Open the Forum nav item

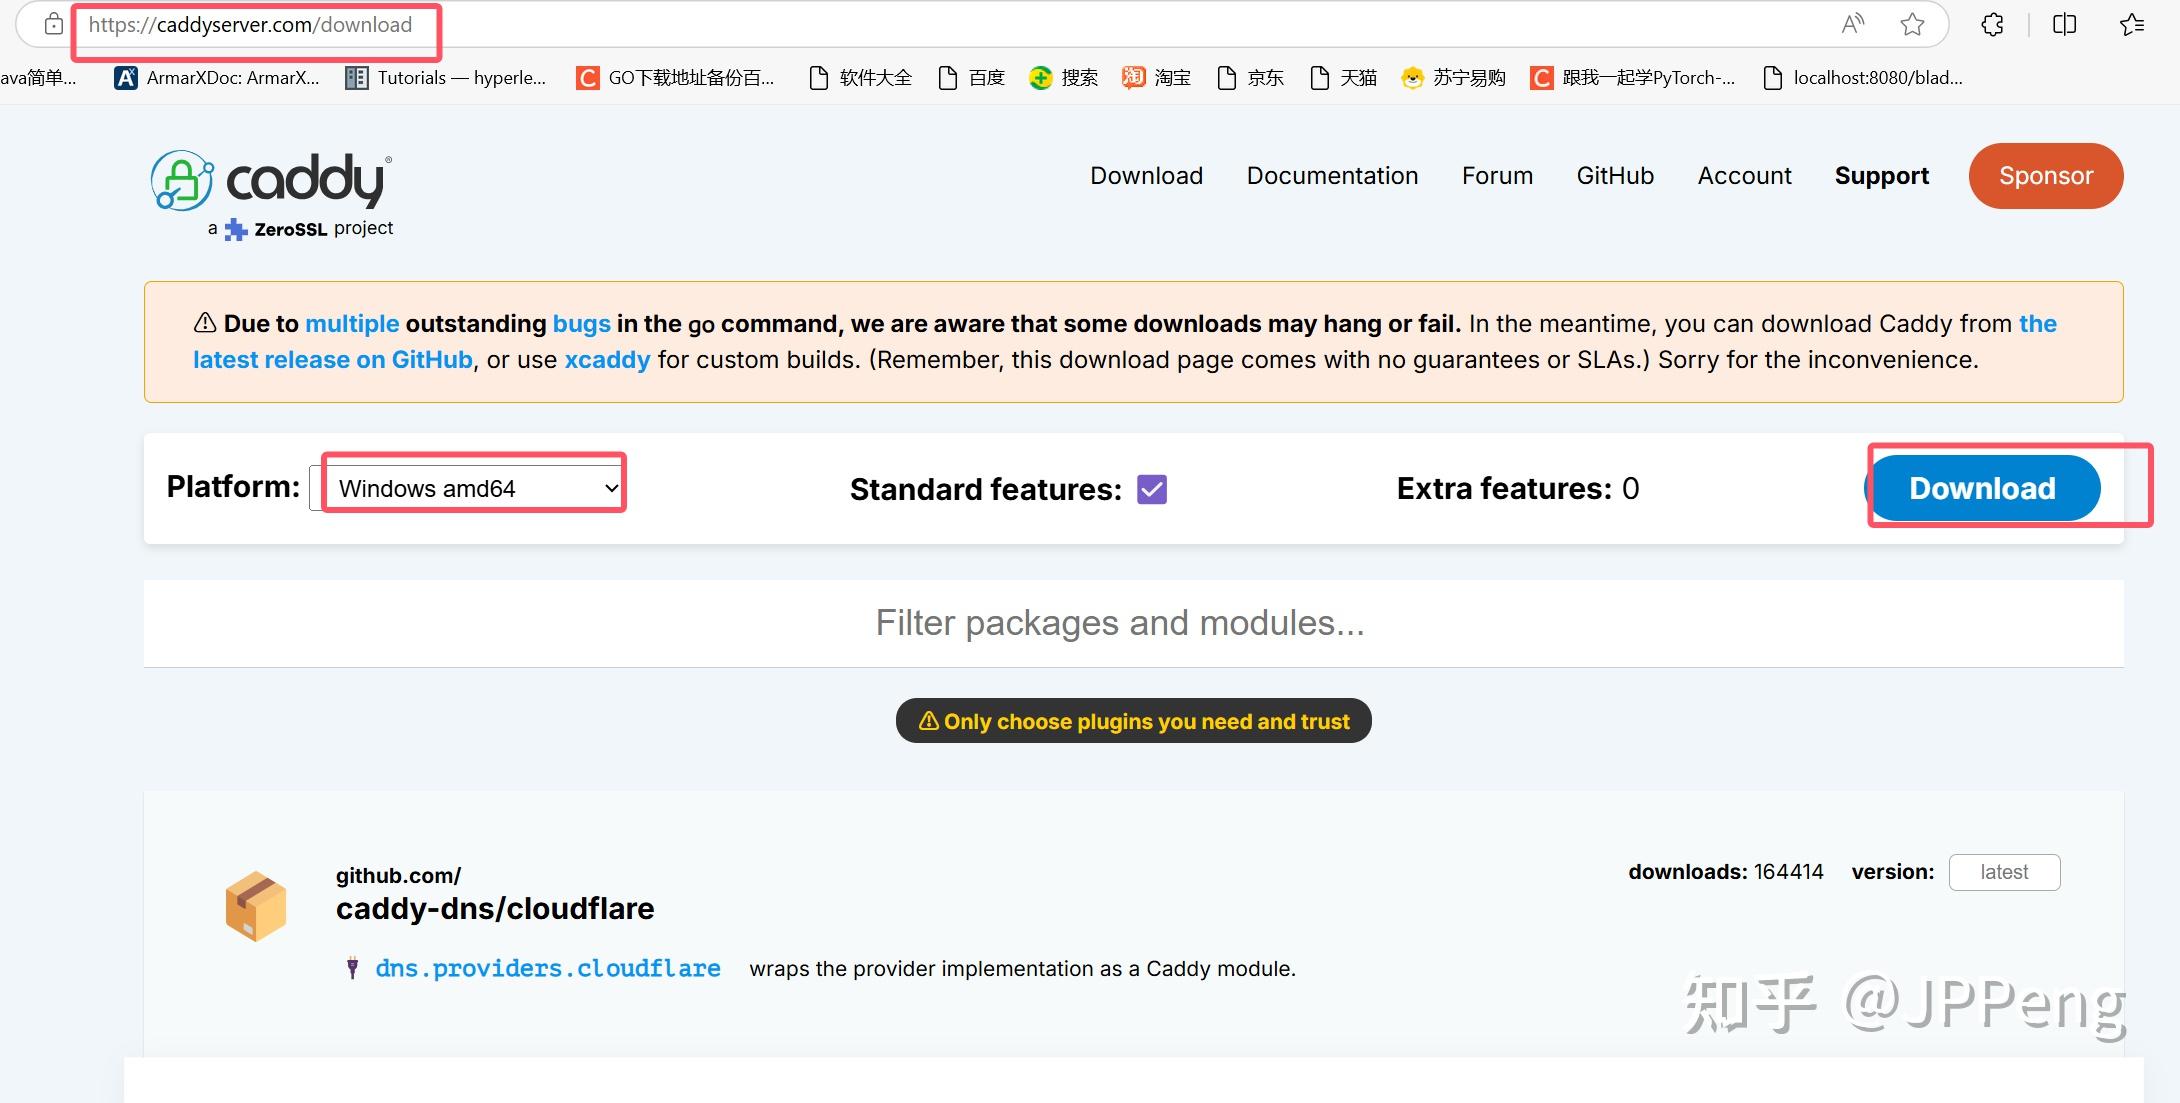click(x=1497, y=176)
